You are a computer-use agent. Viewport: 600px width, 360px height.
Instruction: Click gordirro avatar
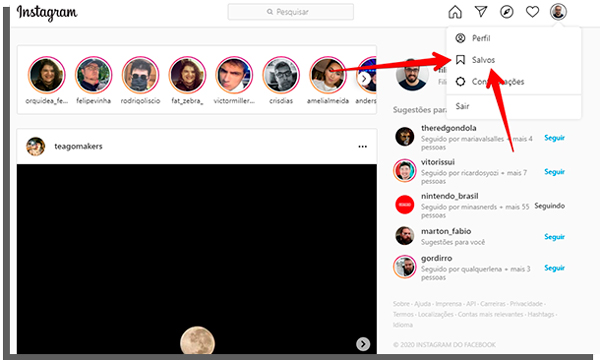click(404, 267)
